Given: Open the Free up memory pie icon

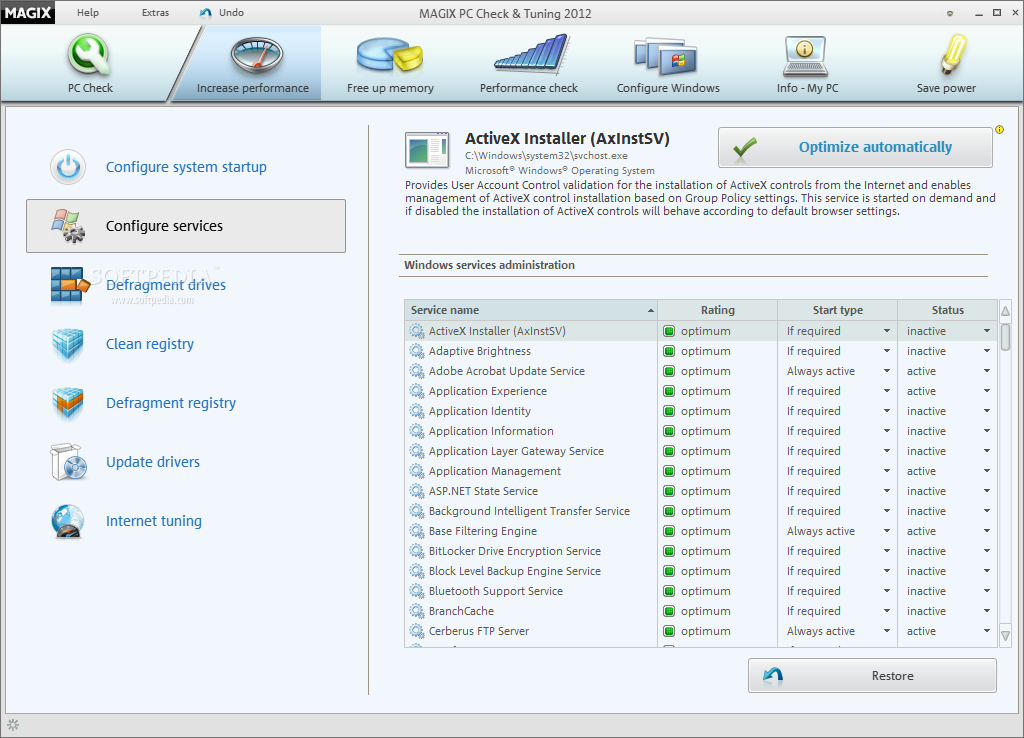Looking at the screenshot, I should pyautogui.click(x=389, y=55).
